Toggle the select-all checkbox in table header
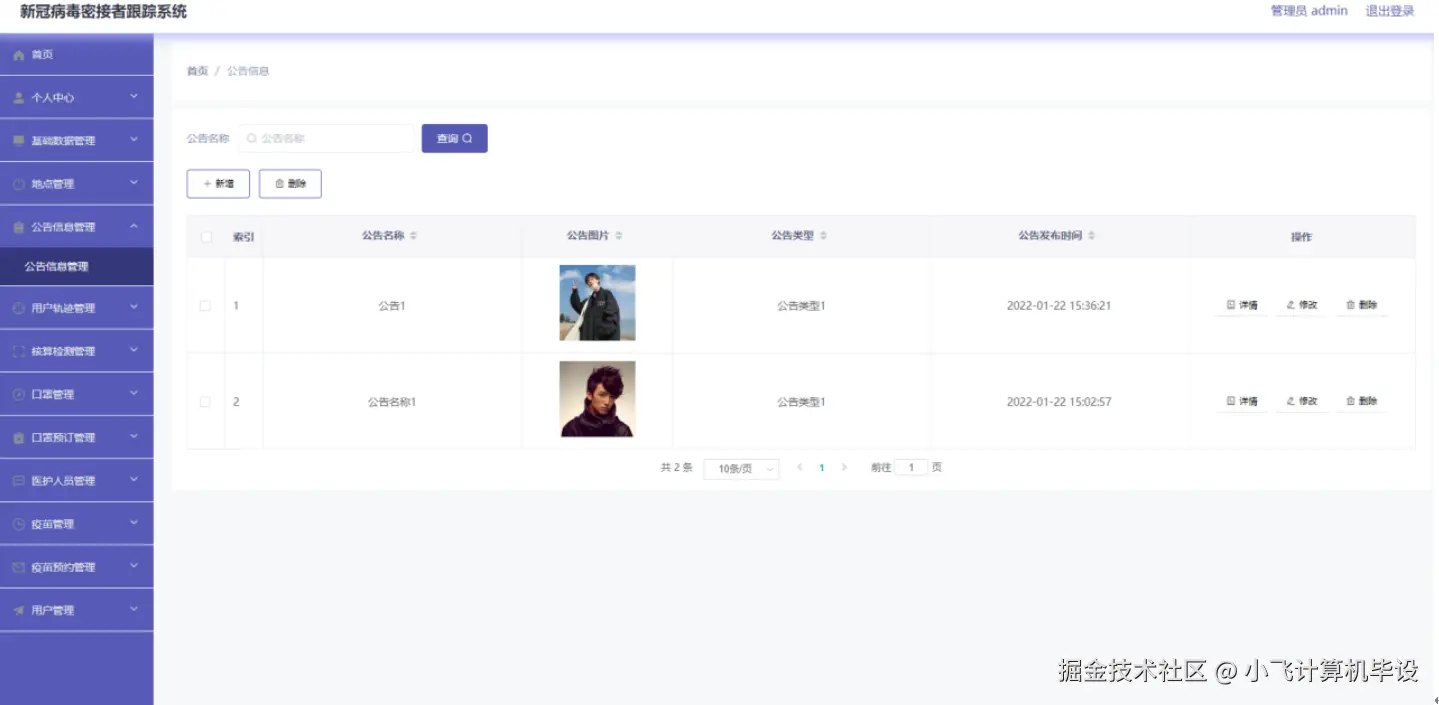1439x705 pixels. point(206,237)
